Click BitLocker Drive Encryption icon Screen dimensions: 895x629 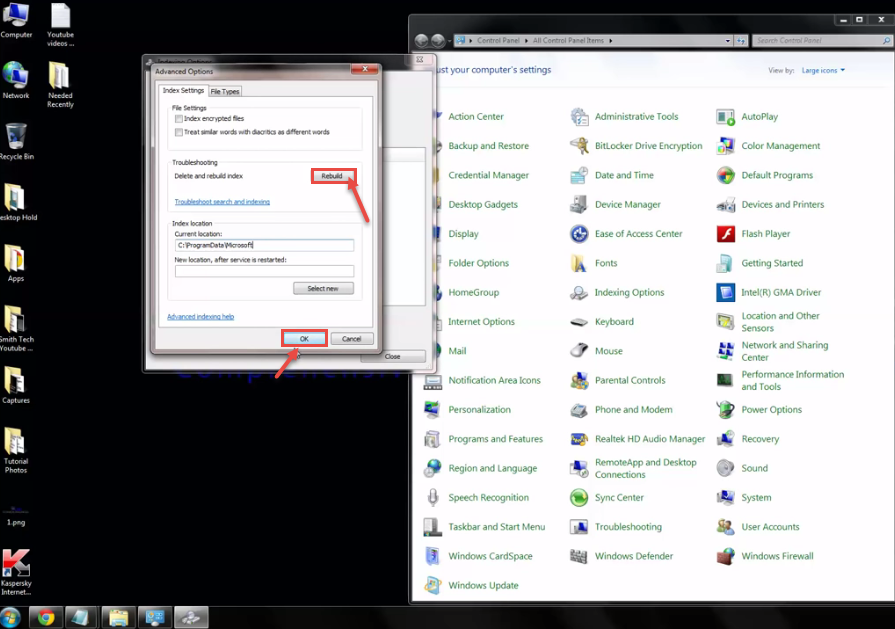point(579,146)
